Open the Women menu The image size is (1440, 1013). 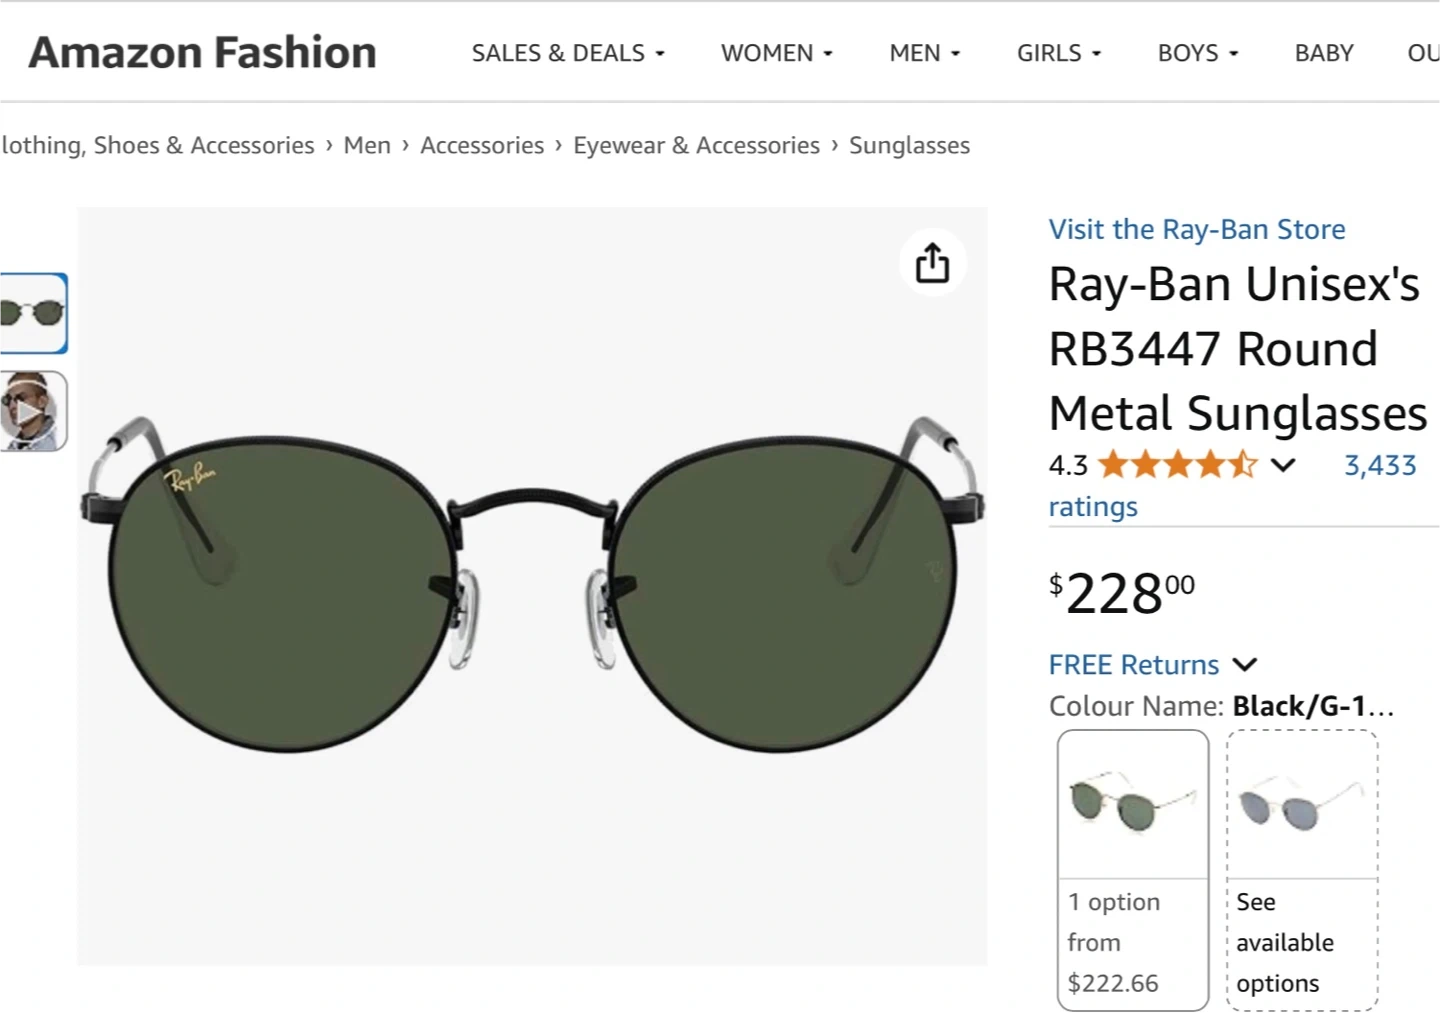click(x=776, y=53)
